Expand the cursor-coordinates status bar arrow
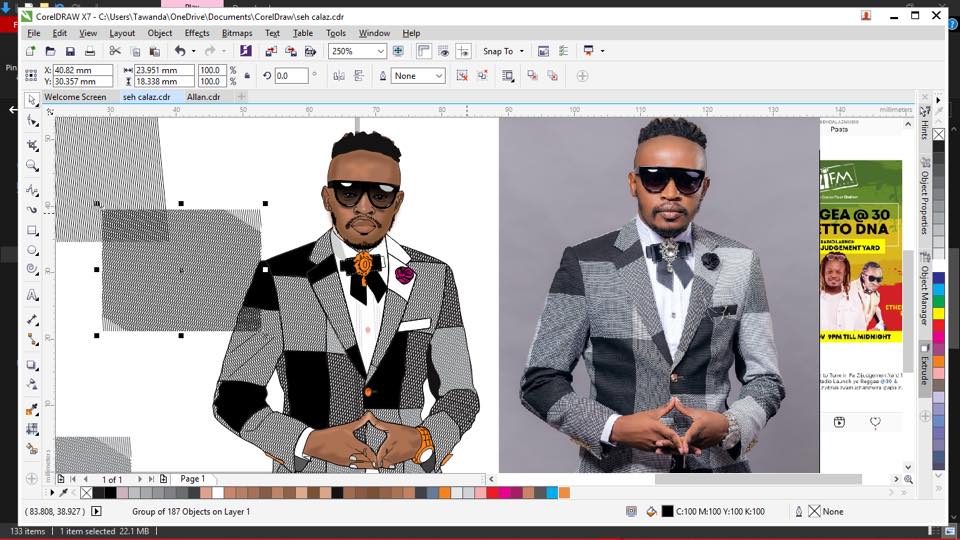Image resolution: width=960 pixels, height=540 pixels. 96,511
